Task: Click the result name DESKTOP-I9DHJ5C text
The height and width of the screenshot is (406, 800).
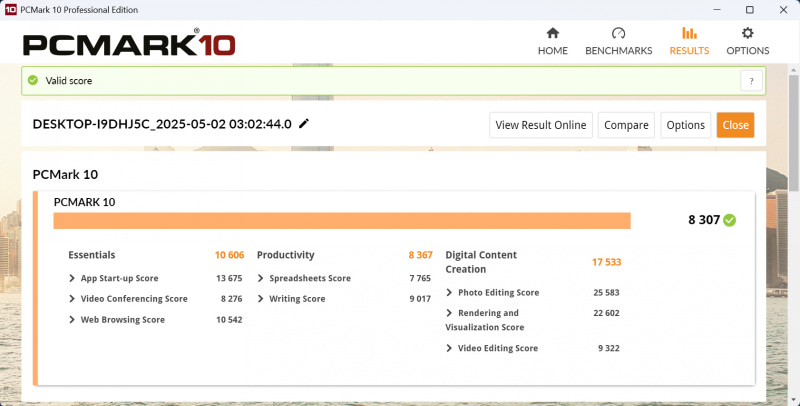Action: [162, 124]
